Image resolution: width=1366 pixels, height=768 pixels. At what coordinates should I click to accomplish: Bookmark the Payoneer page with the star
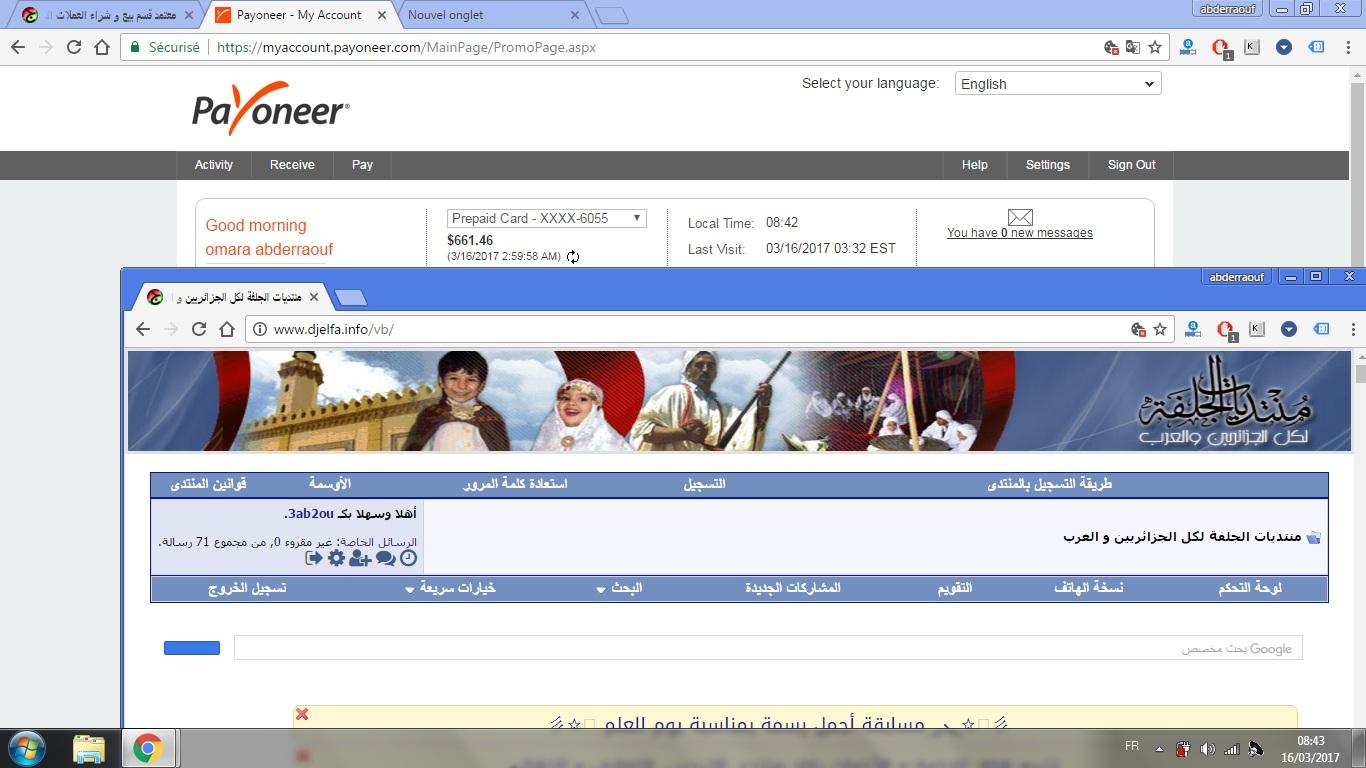coord(1155,47)
